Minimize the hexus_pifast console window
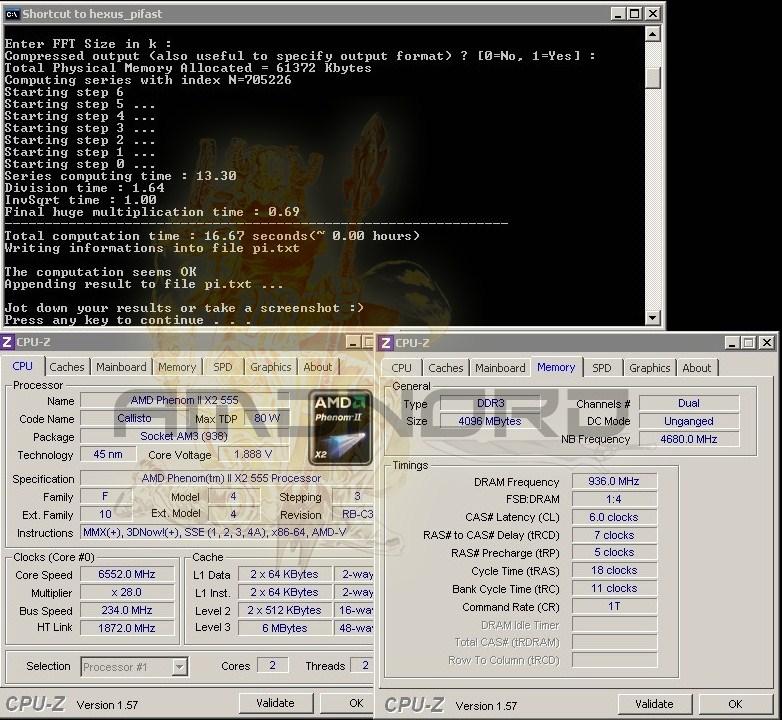The width and height of the screenshot is (782, 720). click(618, 13)
